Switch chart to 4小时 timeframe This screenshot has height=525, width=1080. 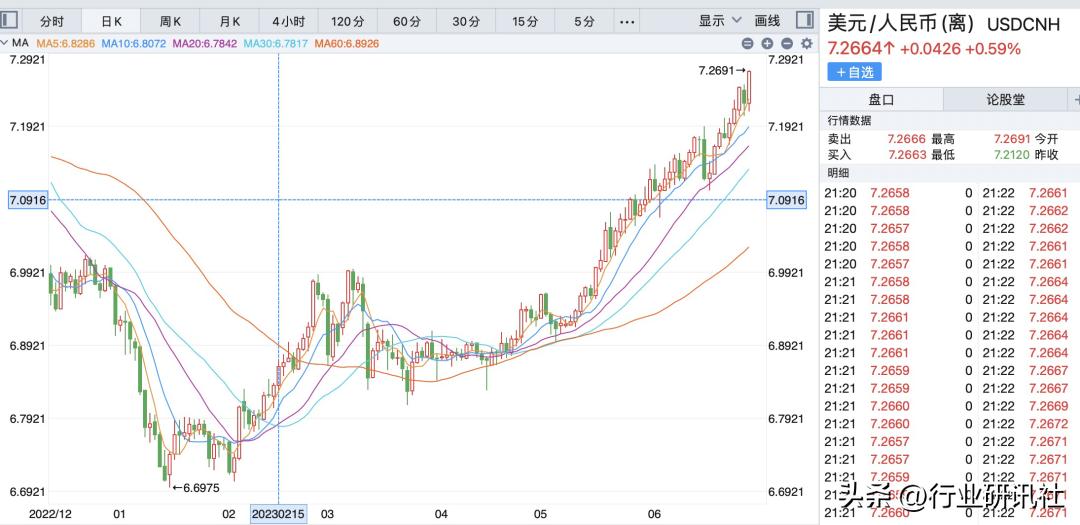(289, 21)
